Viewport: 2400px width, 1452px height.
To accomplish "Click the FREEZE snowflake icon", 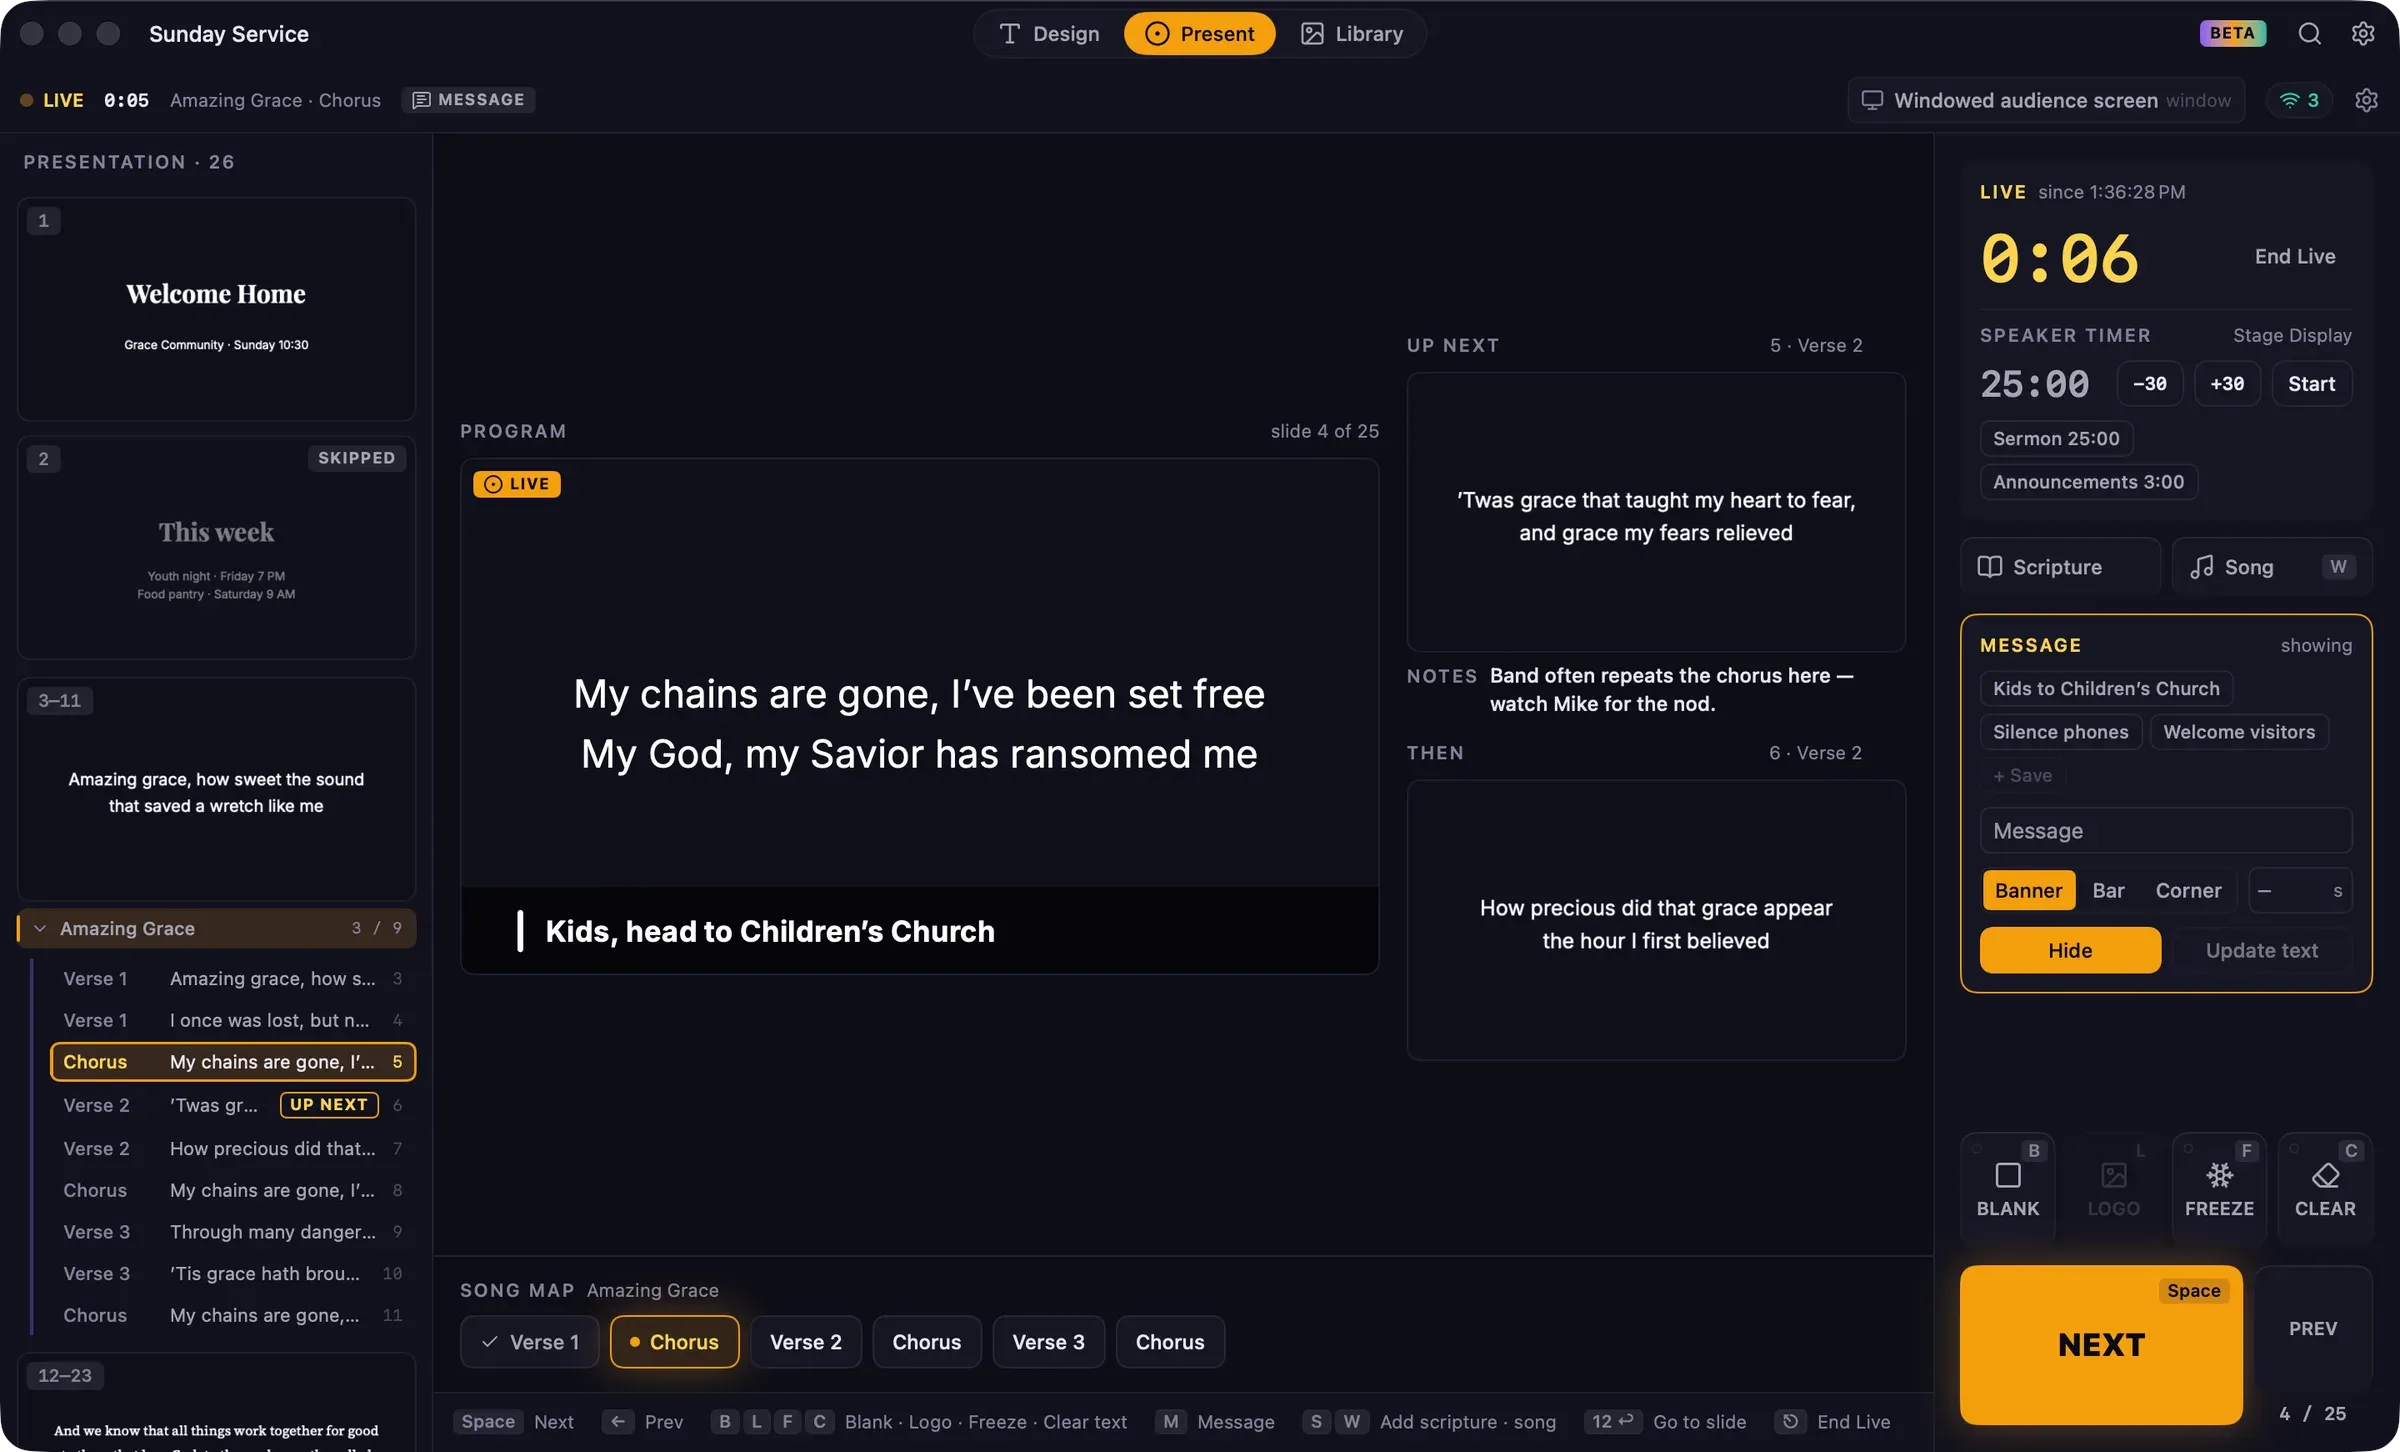I will [x=2219, y=1175].
